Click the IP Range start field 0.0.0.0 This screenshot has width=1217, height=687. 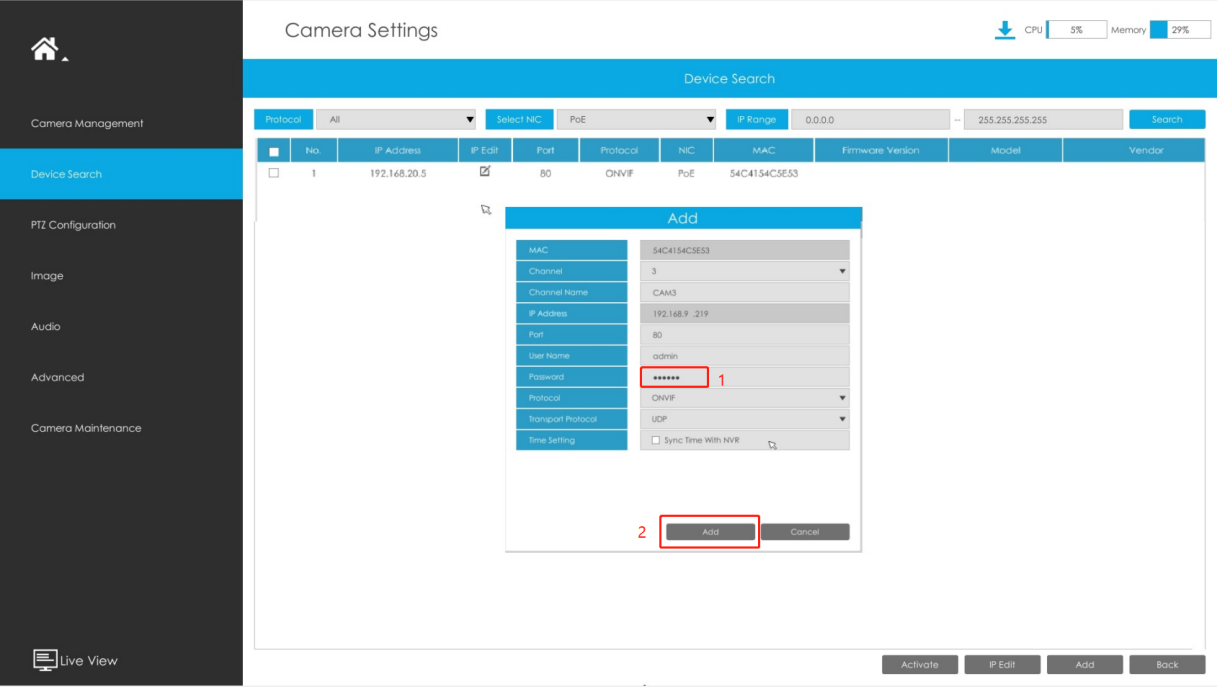pyautogui.click(x=870, y=120)
